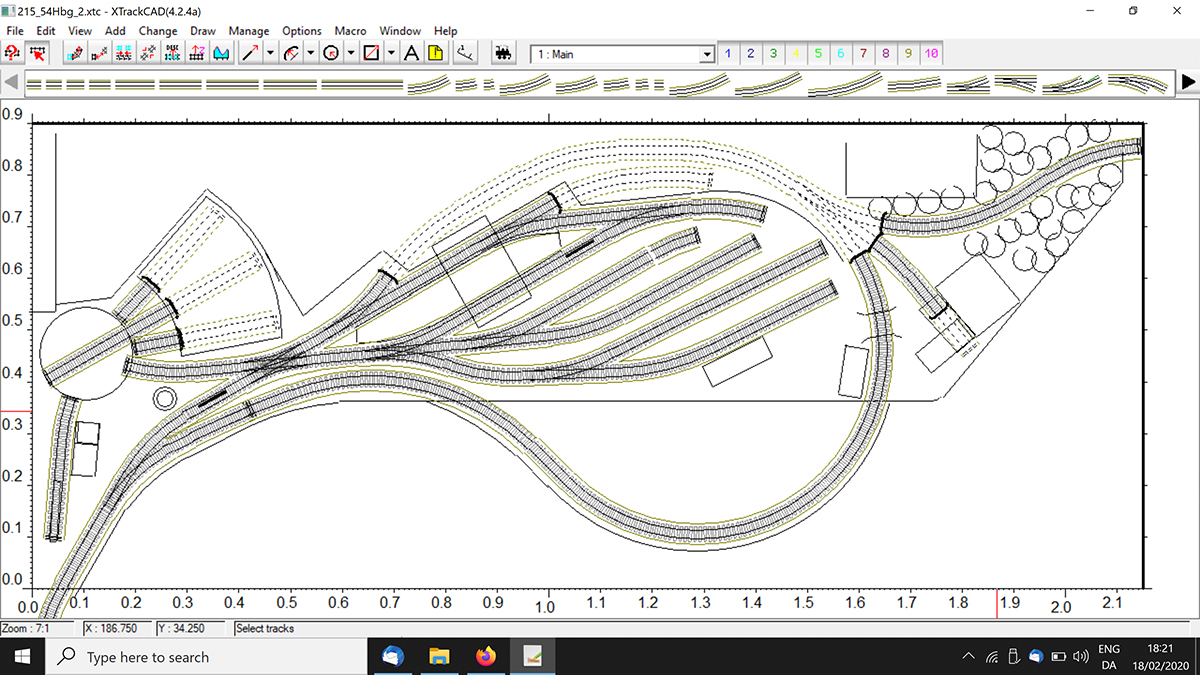The height and width of the screenshot is (675, 1200).
Task: Expand the straight line draw tool dropdown arrow
Action: pos(270,54)
